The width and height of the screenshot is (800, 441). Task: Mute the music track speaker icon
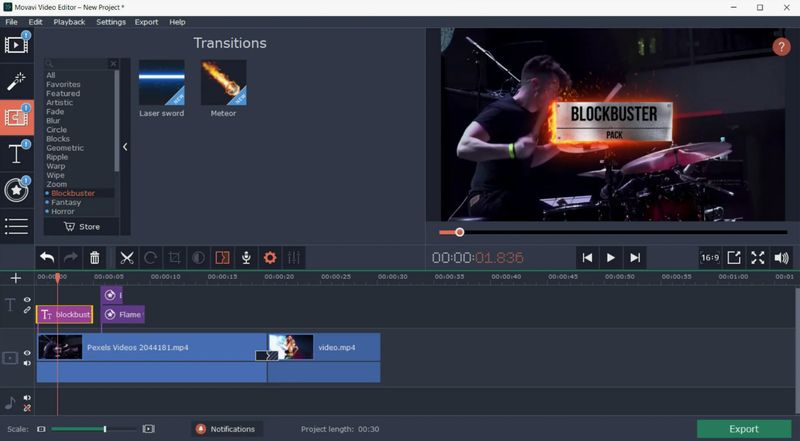(27, 398)
